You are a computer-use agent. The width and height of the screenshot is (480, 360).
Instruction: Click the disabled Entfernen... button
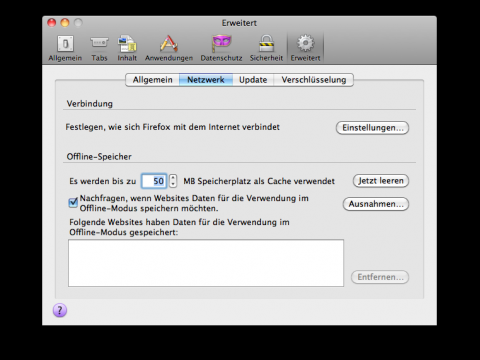click(x=380, y=277)
